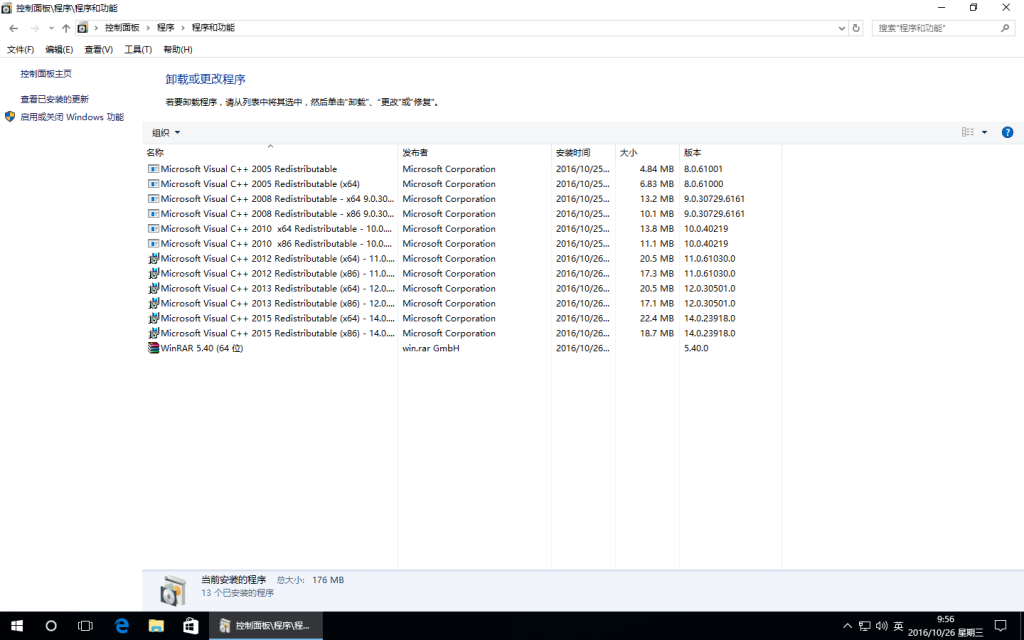This screenshot has height=640, width=1024.
Task: Open 查看已安装的更新 link
Action: pyautogui.click(x=54, y=99)
